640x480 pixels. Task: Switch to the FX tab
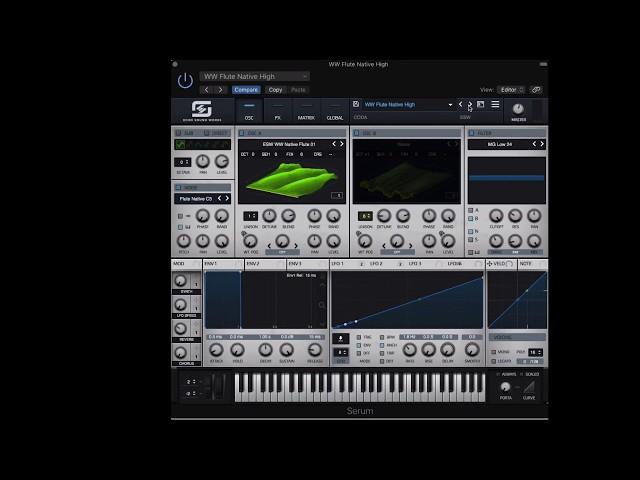coord(277,111)
